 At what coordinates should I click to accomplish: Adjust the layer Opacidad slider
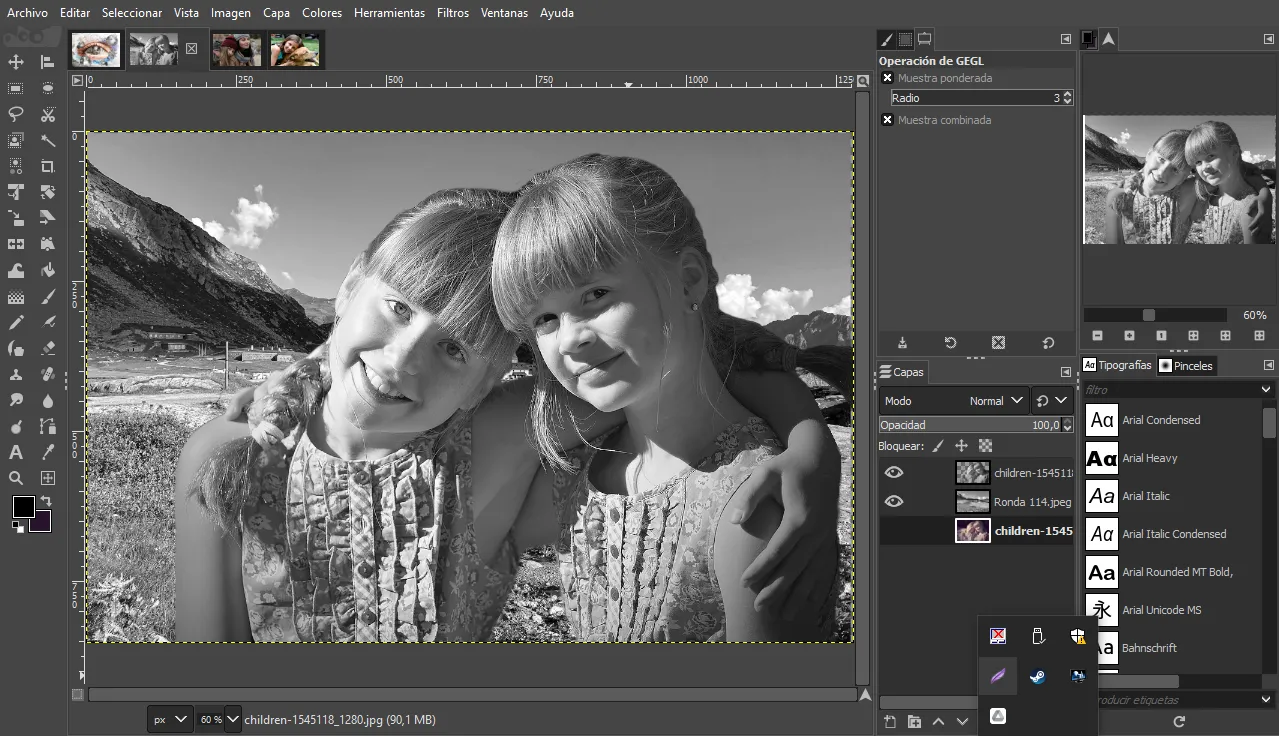976,425
